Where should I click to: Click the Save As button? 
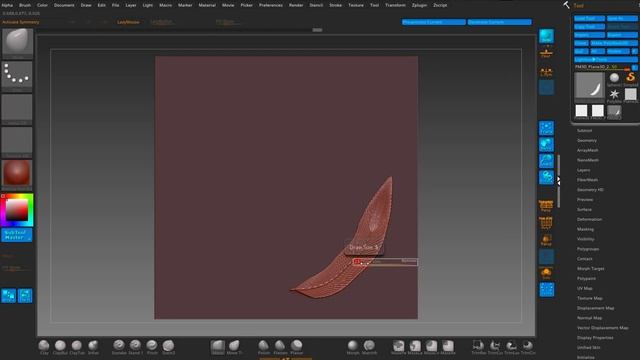[x=622, y=18]
